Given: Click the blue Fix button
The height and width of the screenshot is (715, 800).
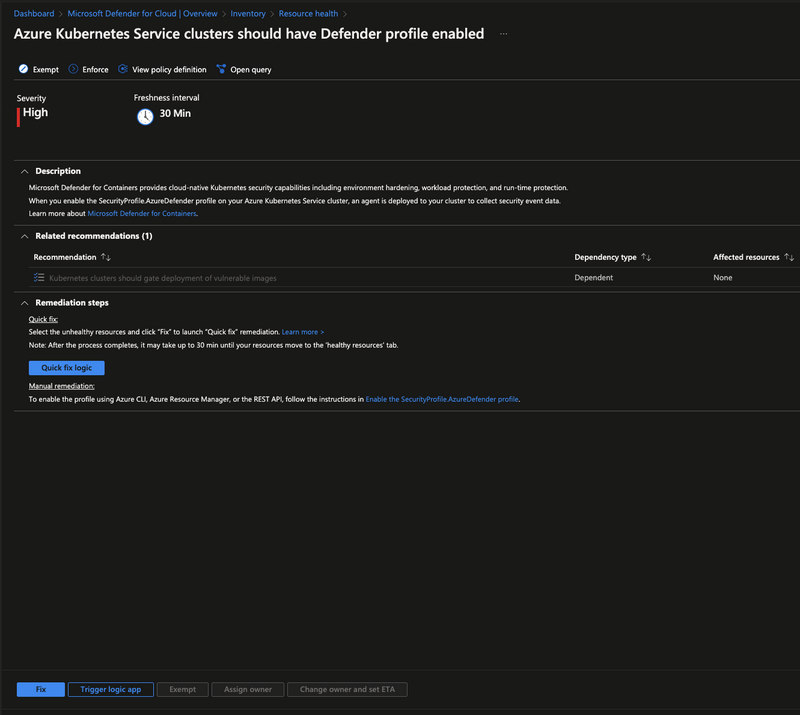Looking at the screenshot, I should click(41, 690).
